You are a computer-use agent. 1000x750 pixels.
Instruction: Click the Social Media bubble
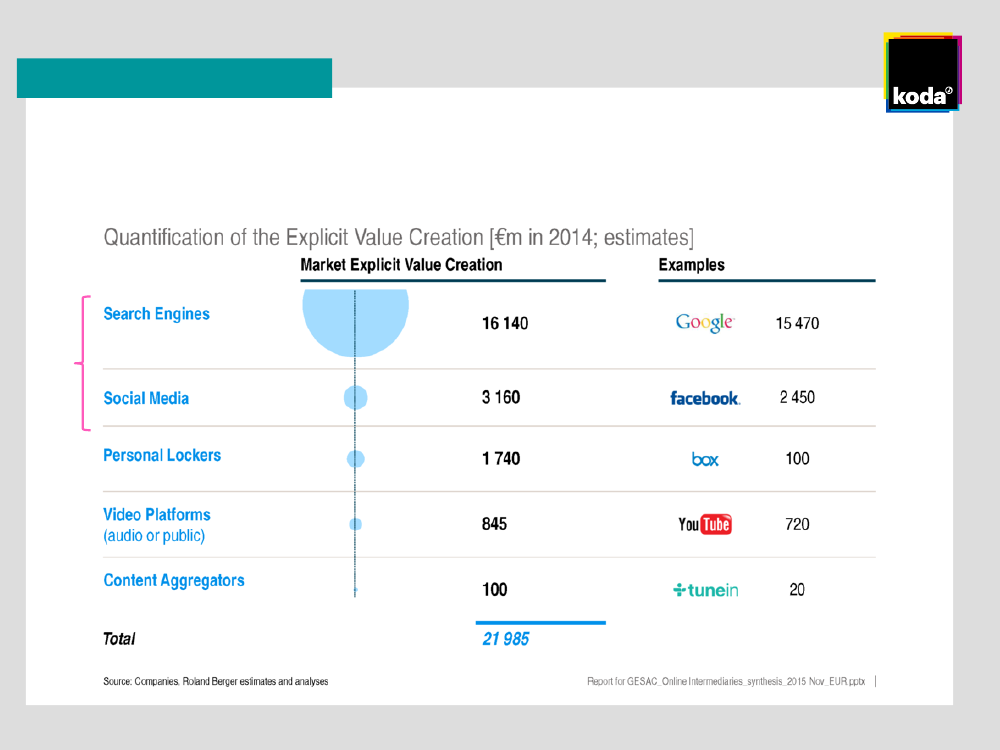pyautogui.click(x=356, y=398)
